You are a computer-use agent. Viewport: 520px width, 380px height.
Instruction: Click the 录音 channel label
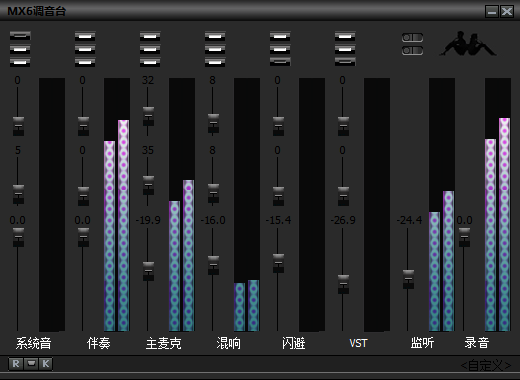click(x=477, y=343)
